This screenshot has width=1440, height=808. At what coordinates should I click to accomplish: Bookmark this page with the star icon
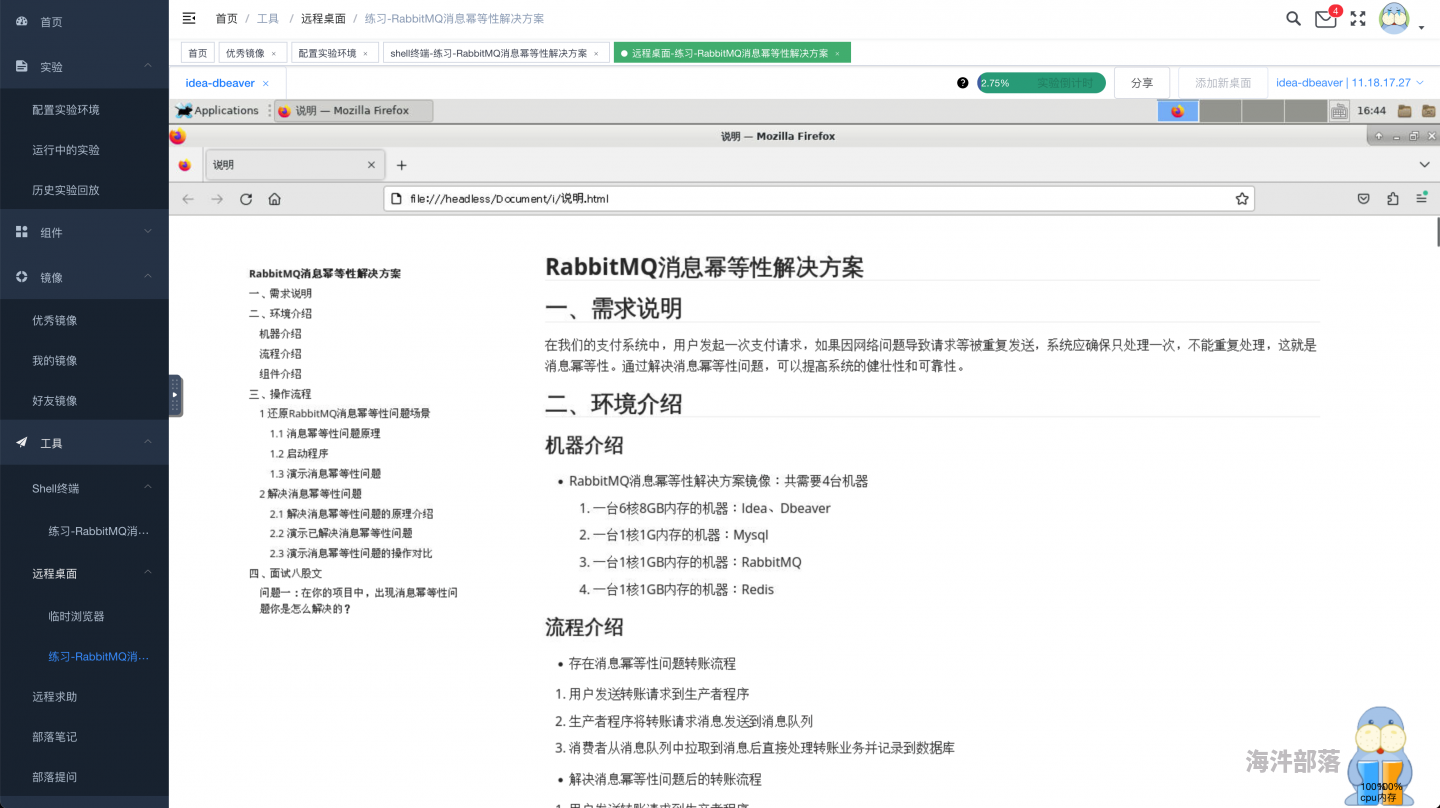(x=1242, y=199)
